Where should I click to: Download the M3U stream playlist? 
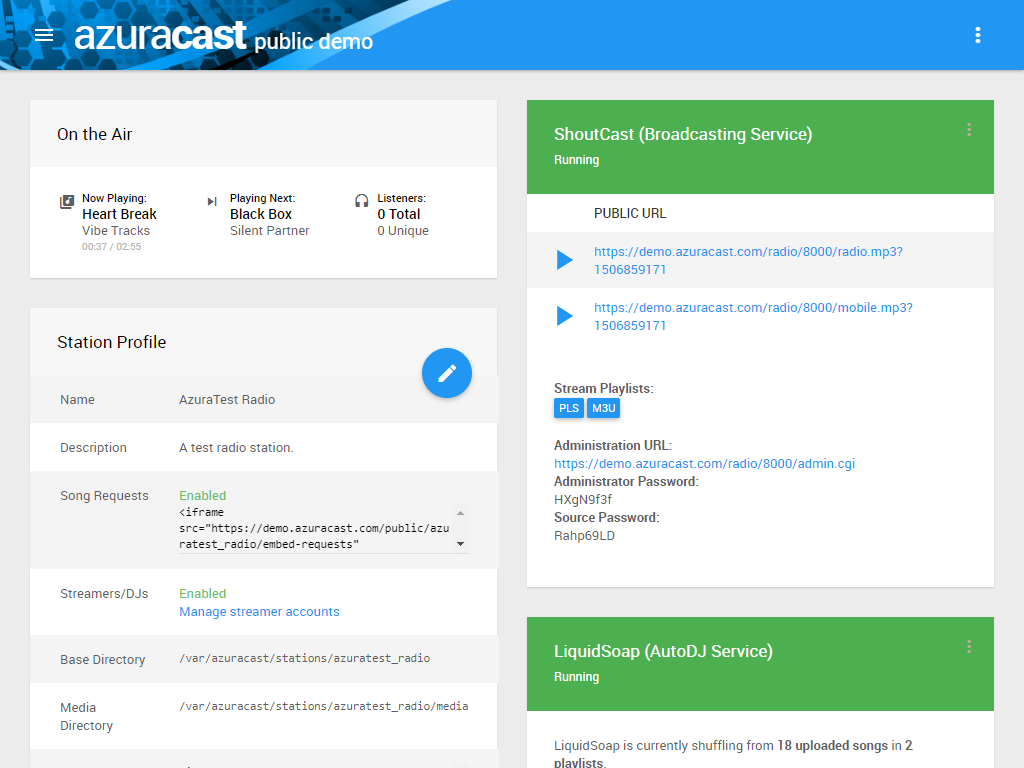tap(602, 408)
